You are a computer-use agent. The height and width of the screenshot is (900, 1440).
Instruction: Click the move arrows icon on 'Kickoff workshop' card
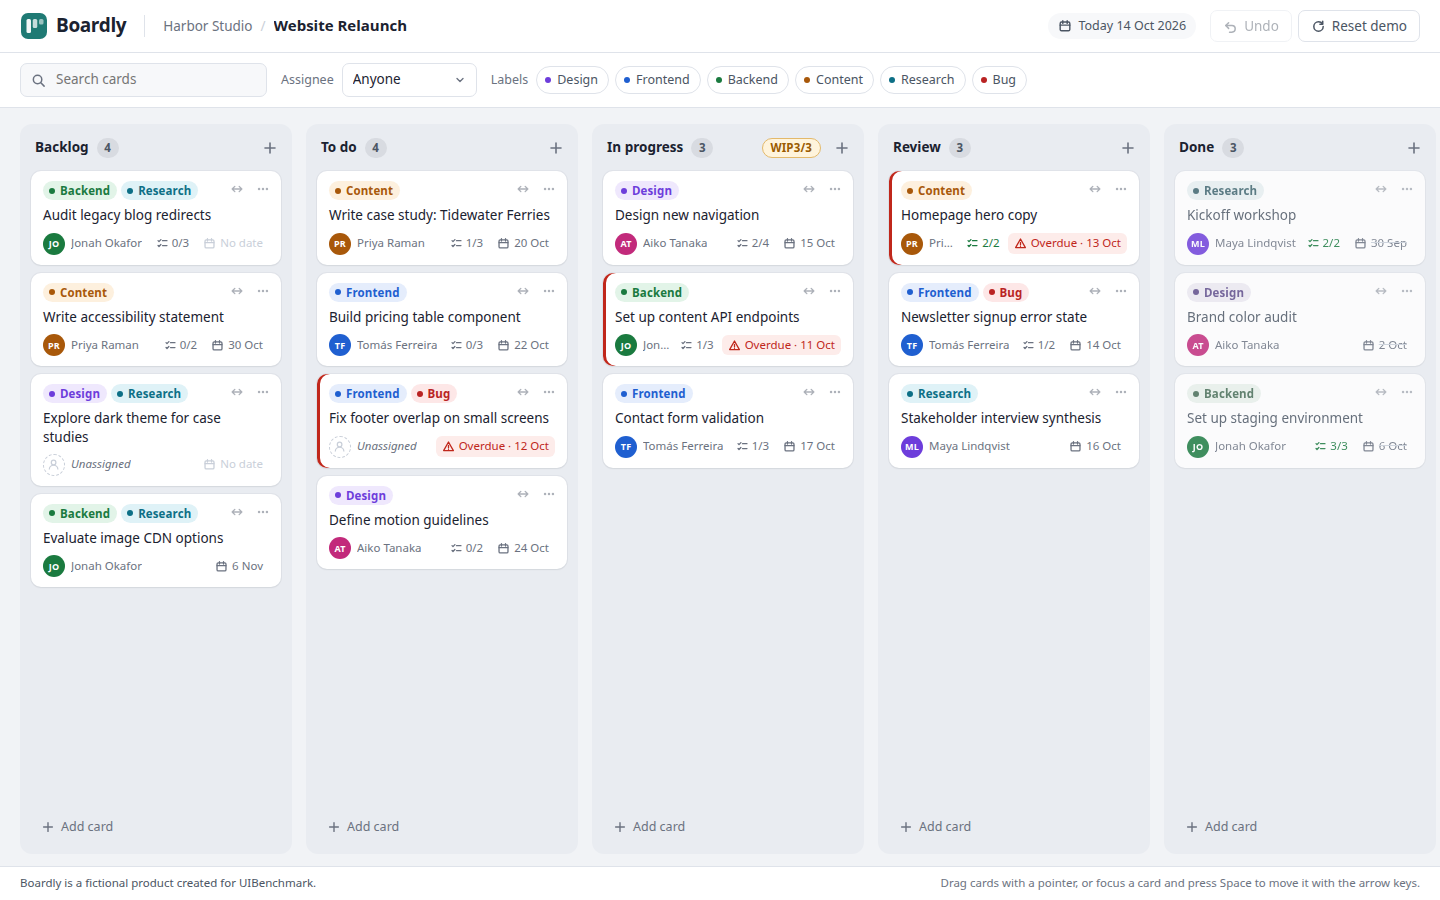point(1381,189)
